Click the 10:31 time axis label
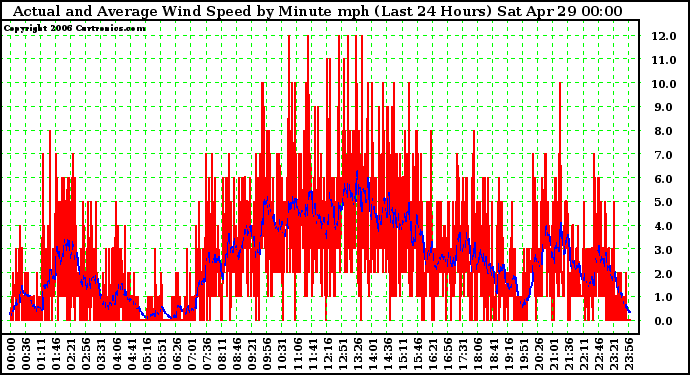This screenshot has width=690, height=375. (282, 354)
